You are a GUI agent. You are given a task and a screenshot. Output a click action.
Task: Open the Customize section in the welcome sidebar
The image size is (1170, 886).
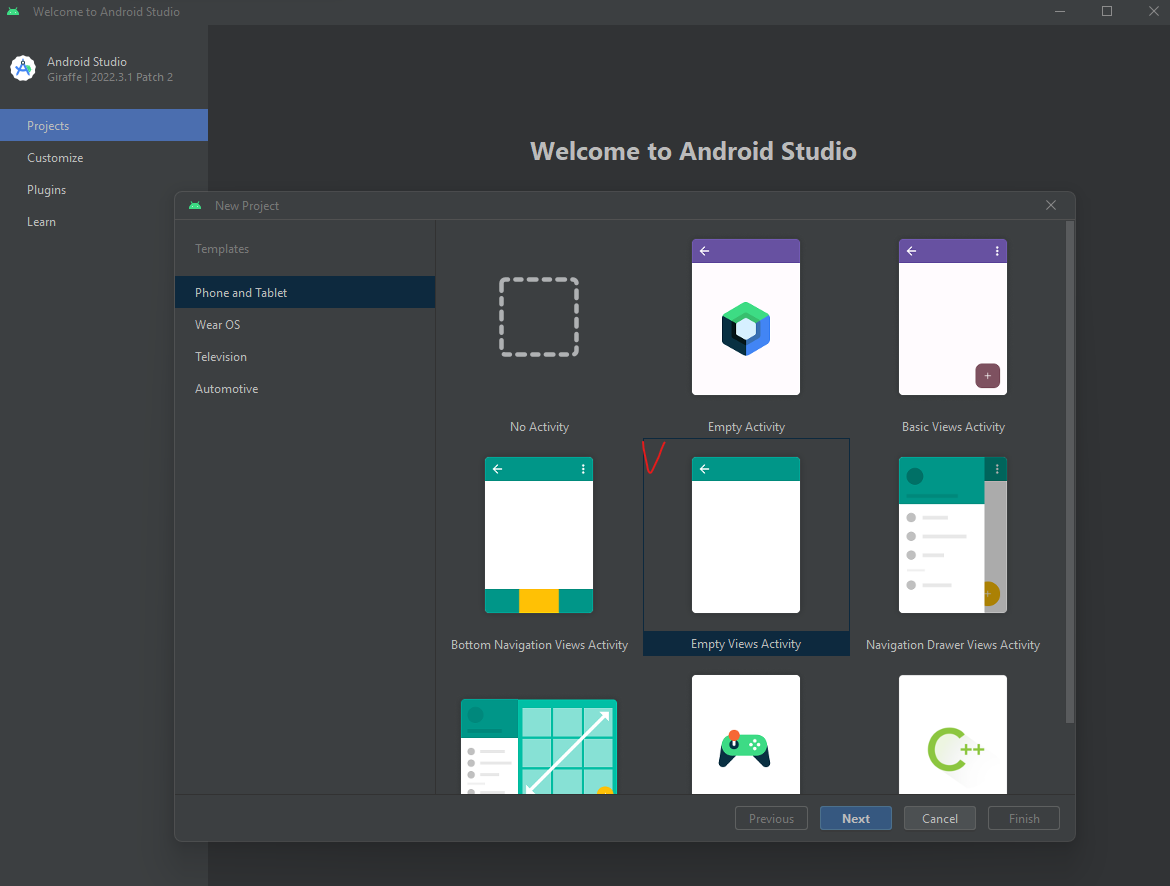click(x=104, y=157)
